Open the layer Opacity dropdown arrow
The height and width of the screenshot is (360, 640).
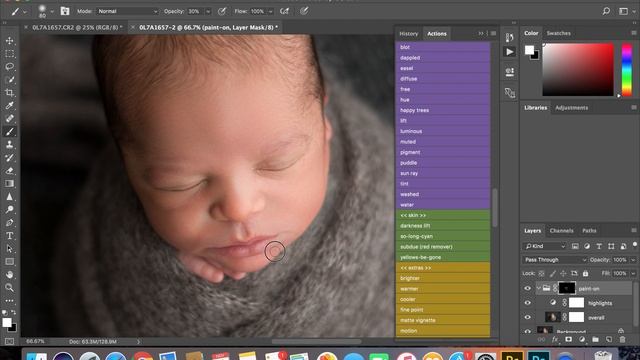point(633,260)
